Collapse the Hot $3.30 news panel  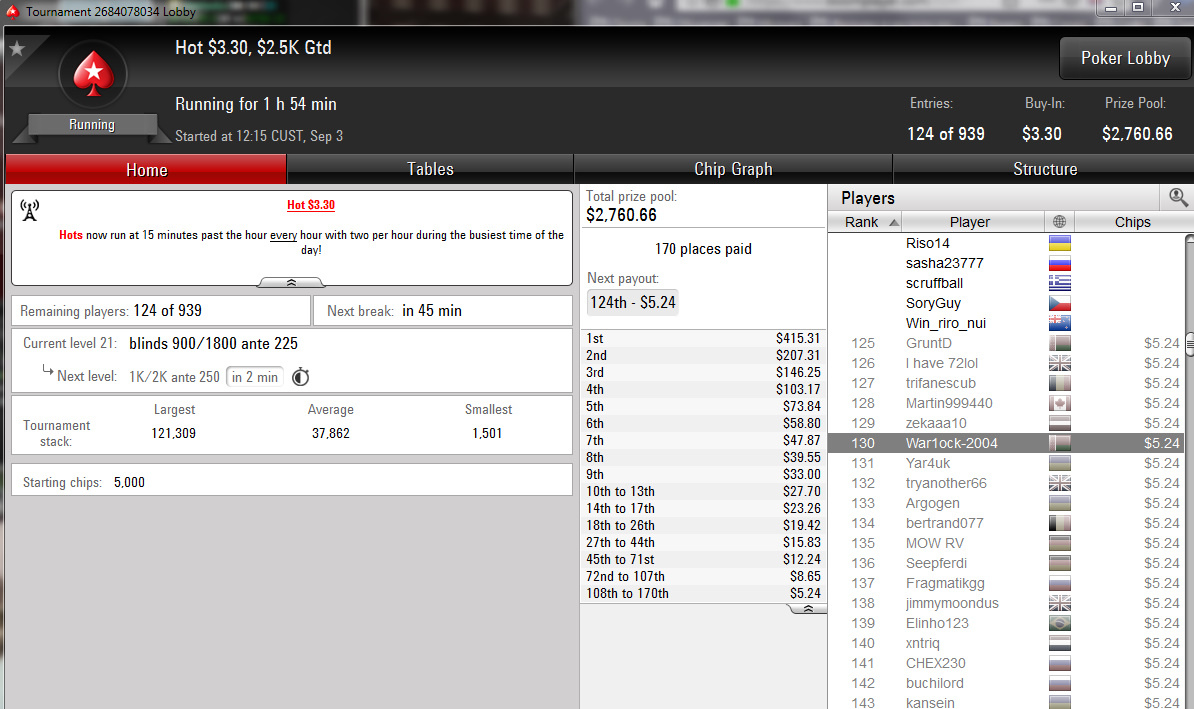[x=291, y=283]
